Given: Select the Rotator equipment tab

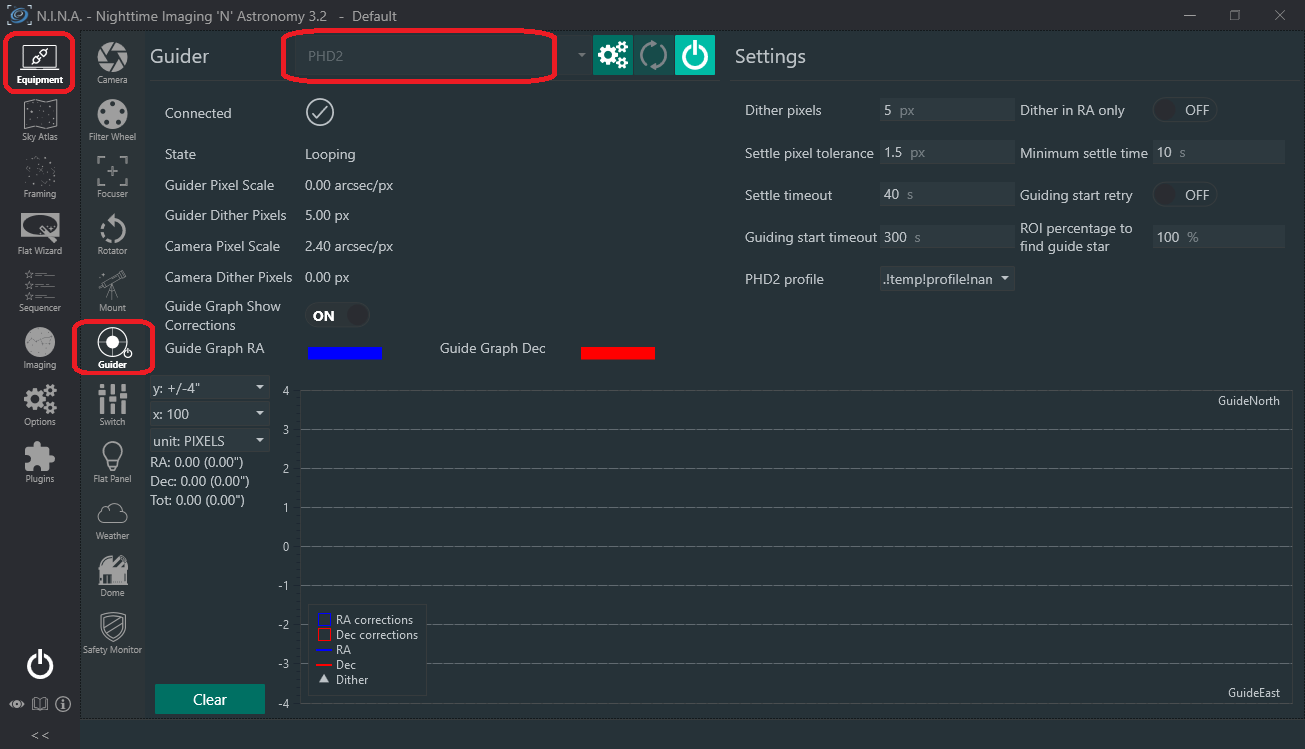Looking at the screenshot, I should (x=112, y=234).
